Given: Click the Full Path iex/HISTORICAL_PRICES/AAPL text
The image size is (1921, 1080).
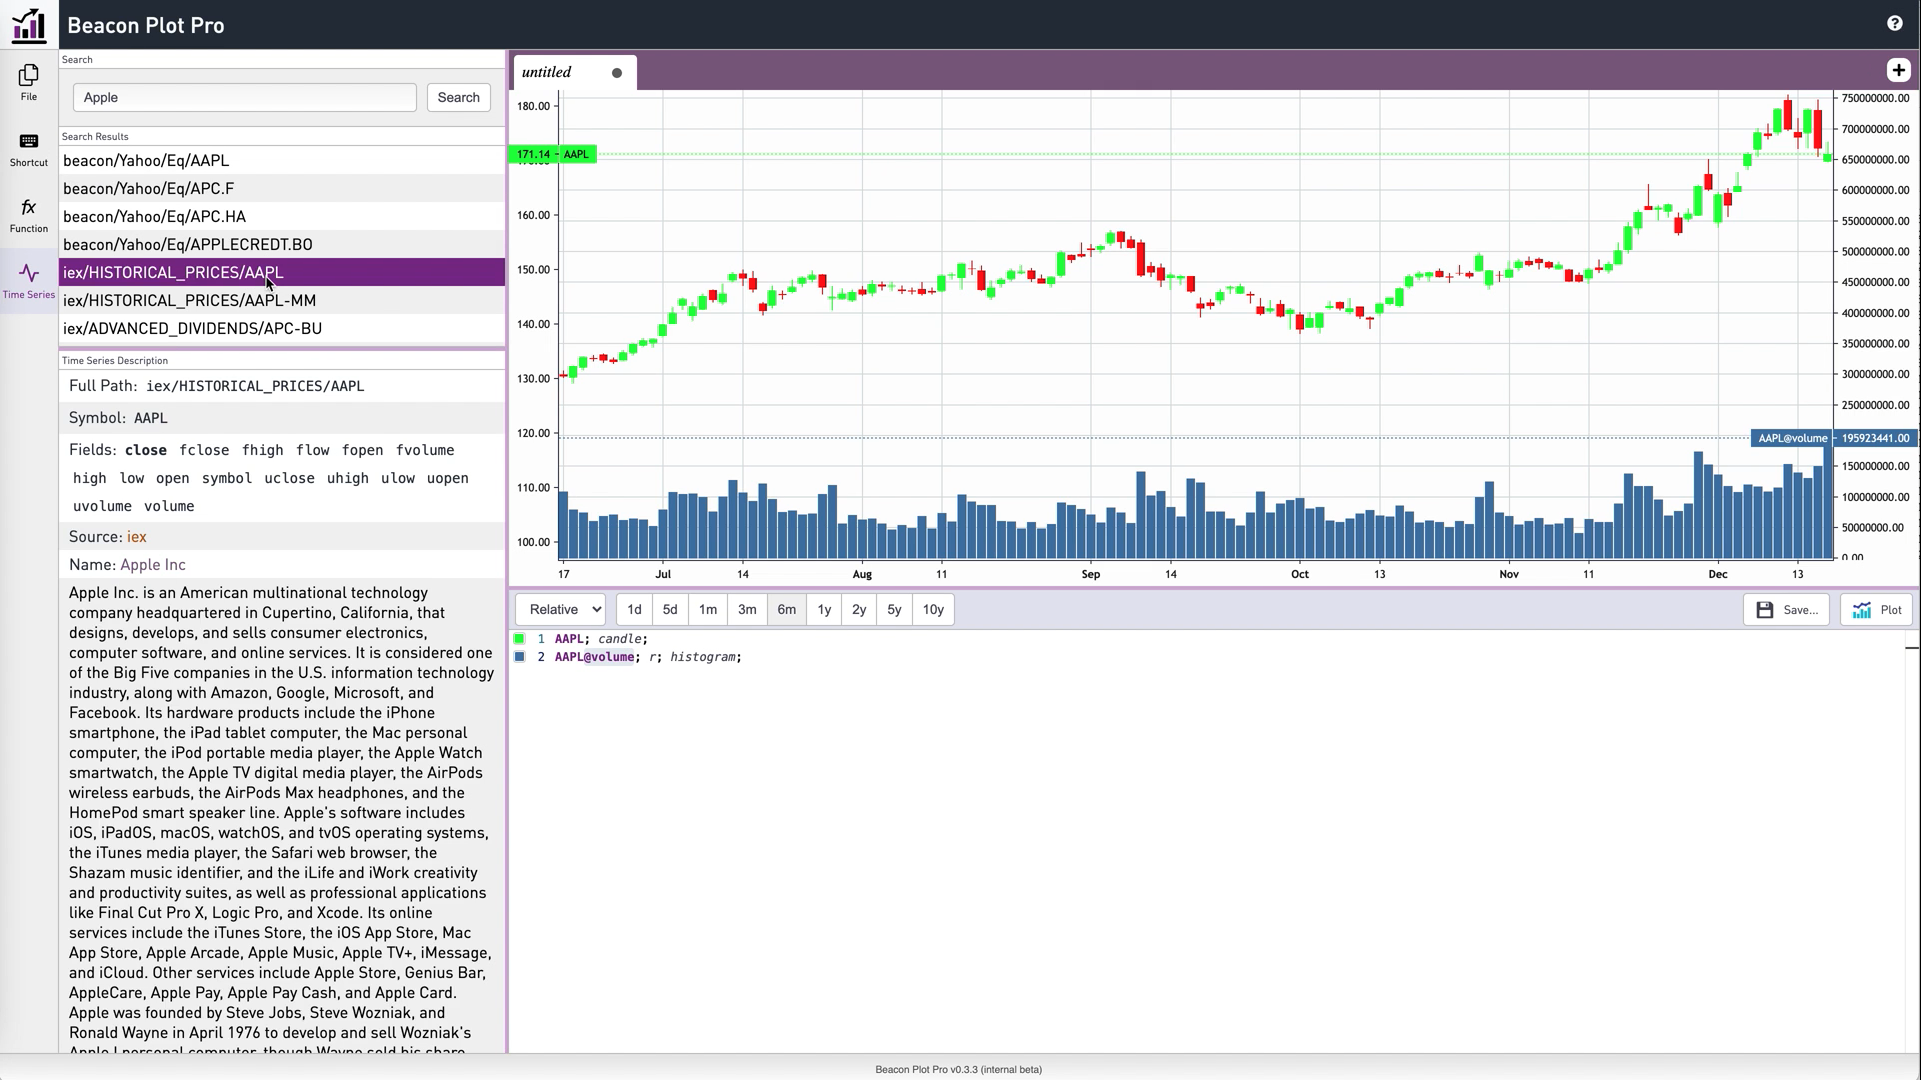Looking at the screenshot, I should tap(255, 386).
